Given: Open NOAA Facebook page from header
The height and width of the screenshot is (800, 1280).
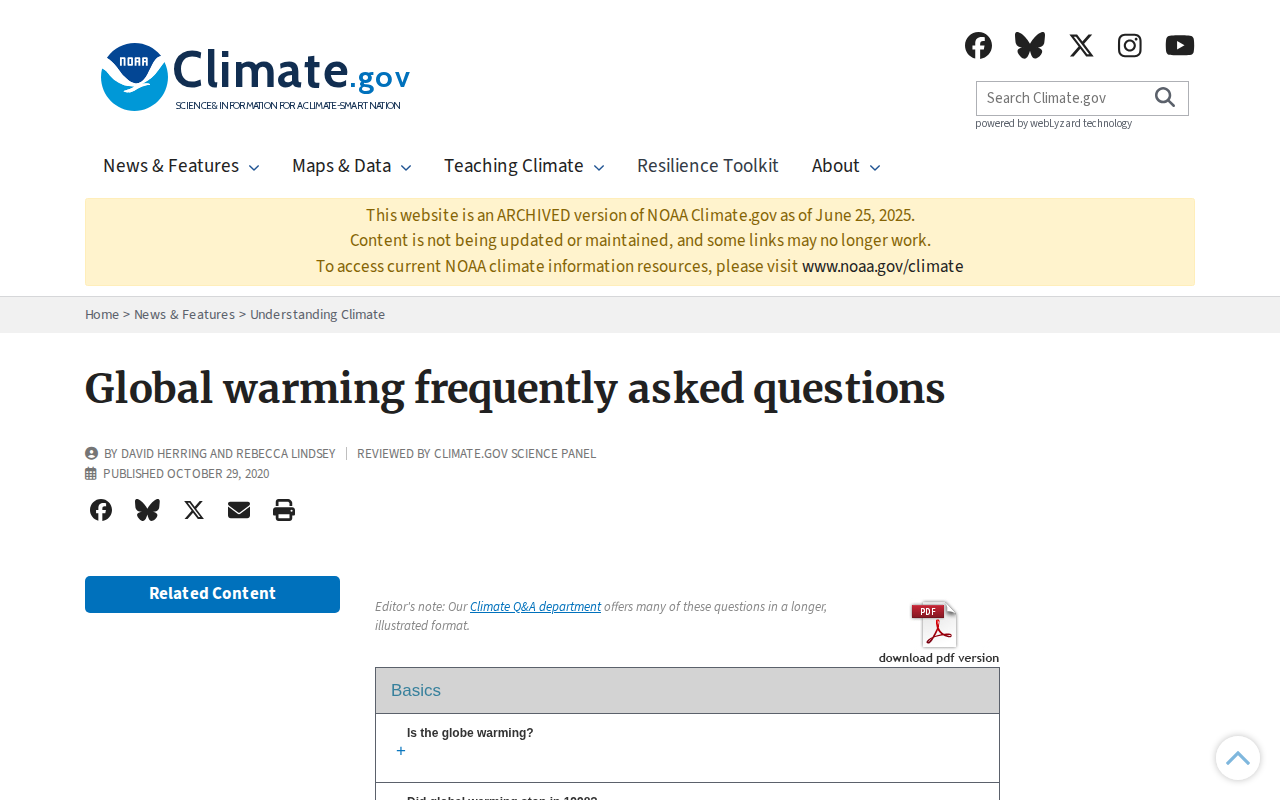Looking at the screenshot, I should 978,45.
